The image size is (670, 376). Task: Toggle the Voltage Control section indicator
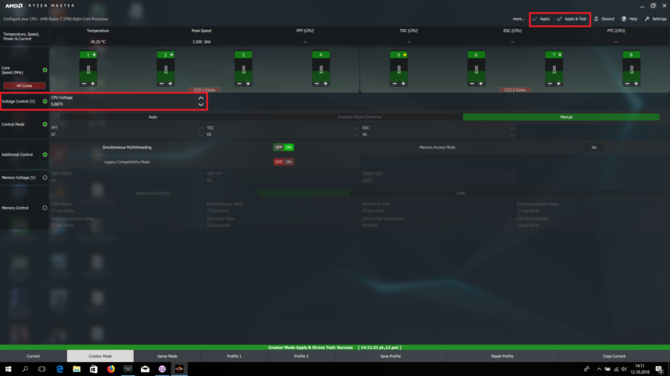coord(45,101)
